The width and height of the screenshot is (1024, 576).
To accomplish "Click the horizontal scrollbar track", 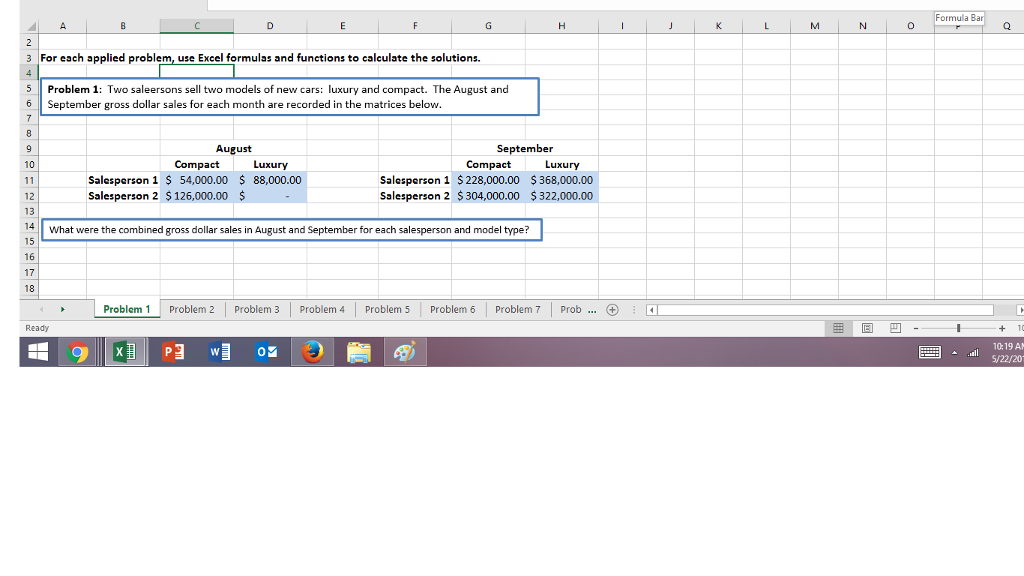I will (825, 310).
